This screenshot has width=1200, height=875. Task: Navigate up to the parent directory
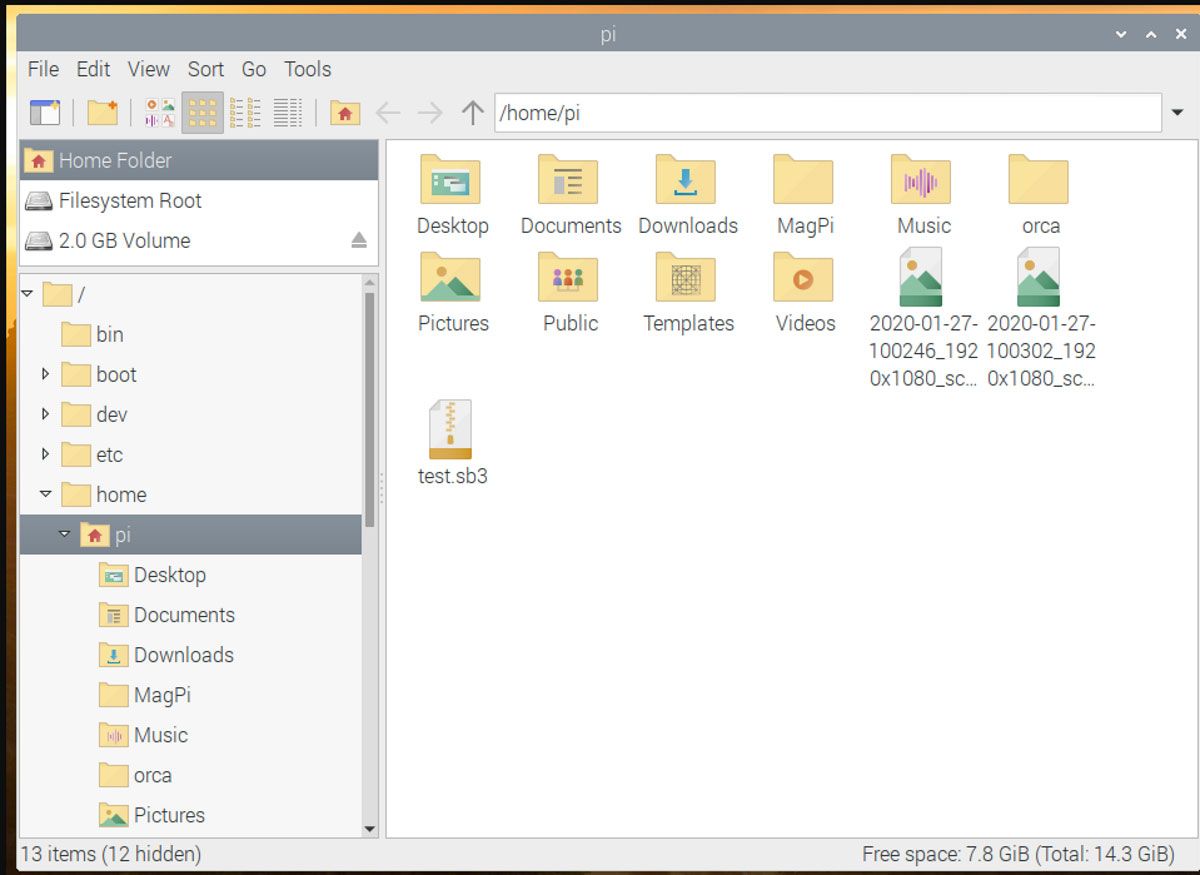click(x=470, y=112)
